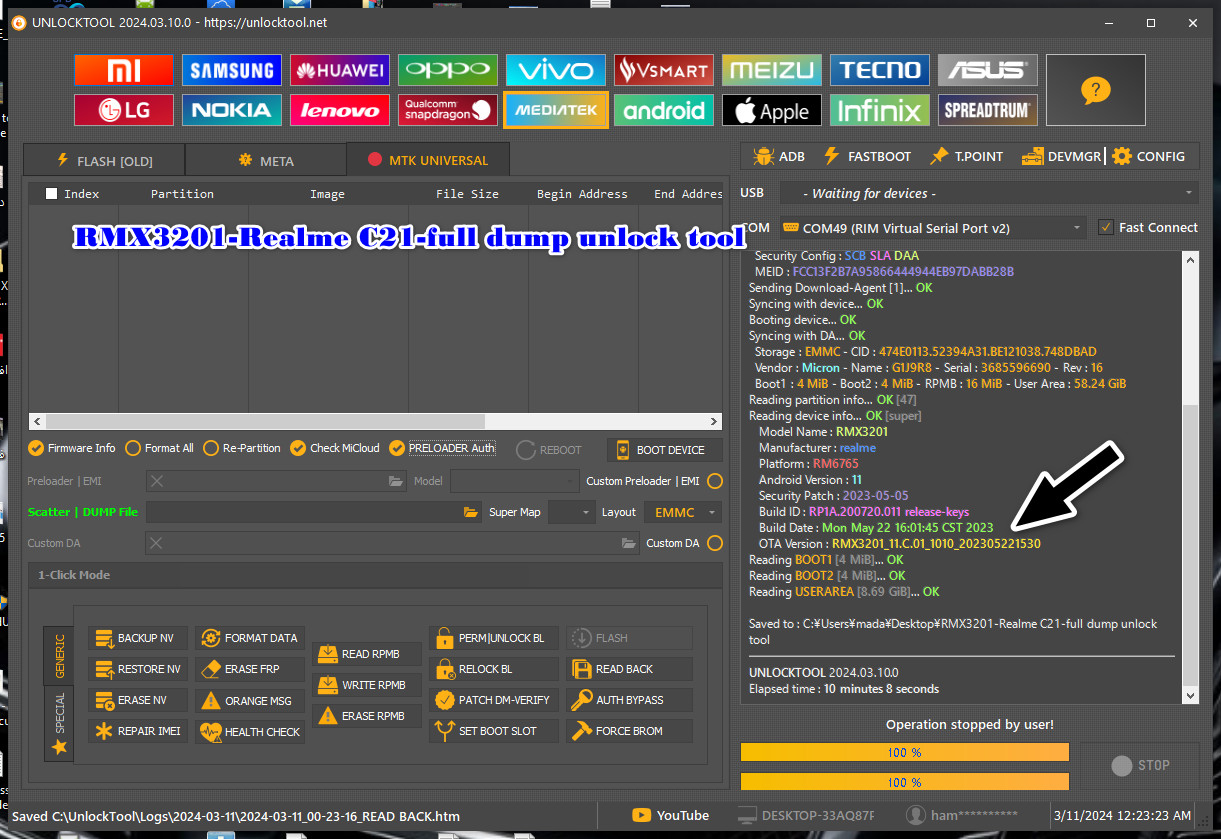Select the ASUS brand tile

point(988,70)
